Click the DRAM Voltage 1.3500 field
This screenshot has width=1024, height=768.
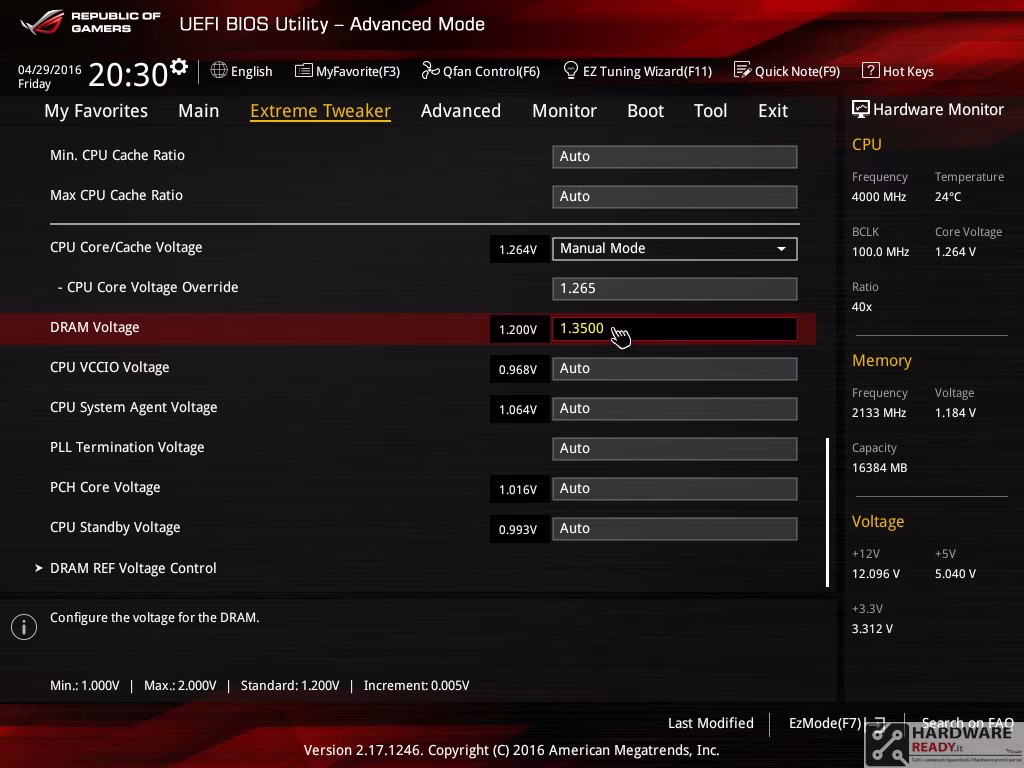click(x=675, y=328)
